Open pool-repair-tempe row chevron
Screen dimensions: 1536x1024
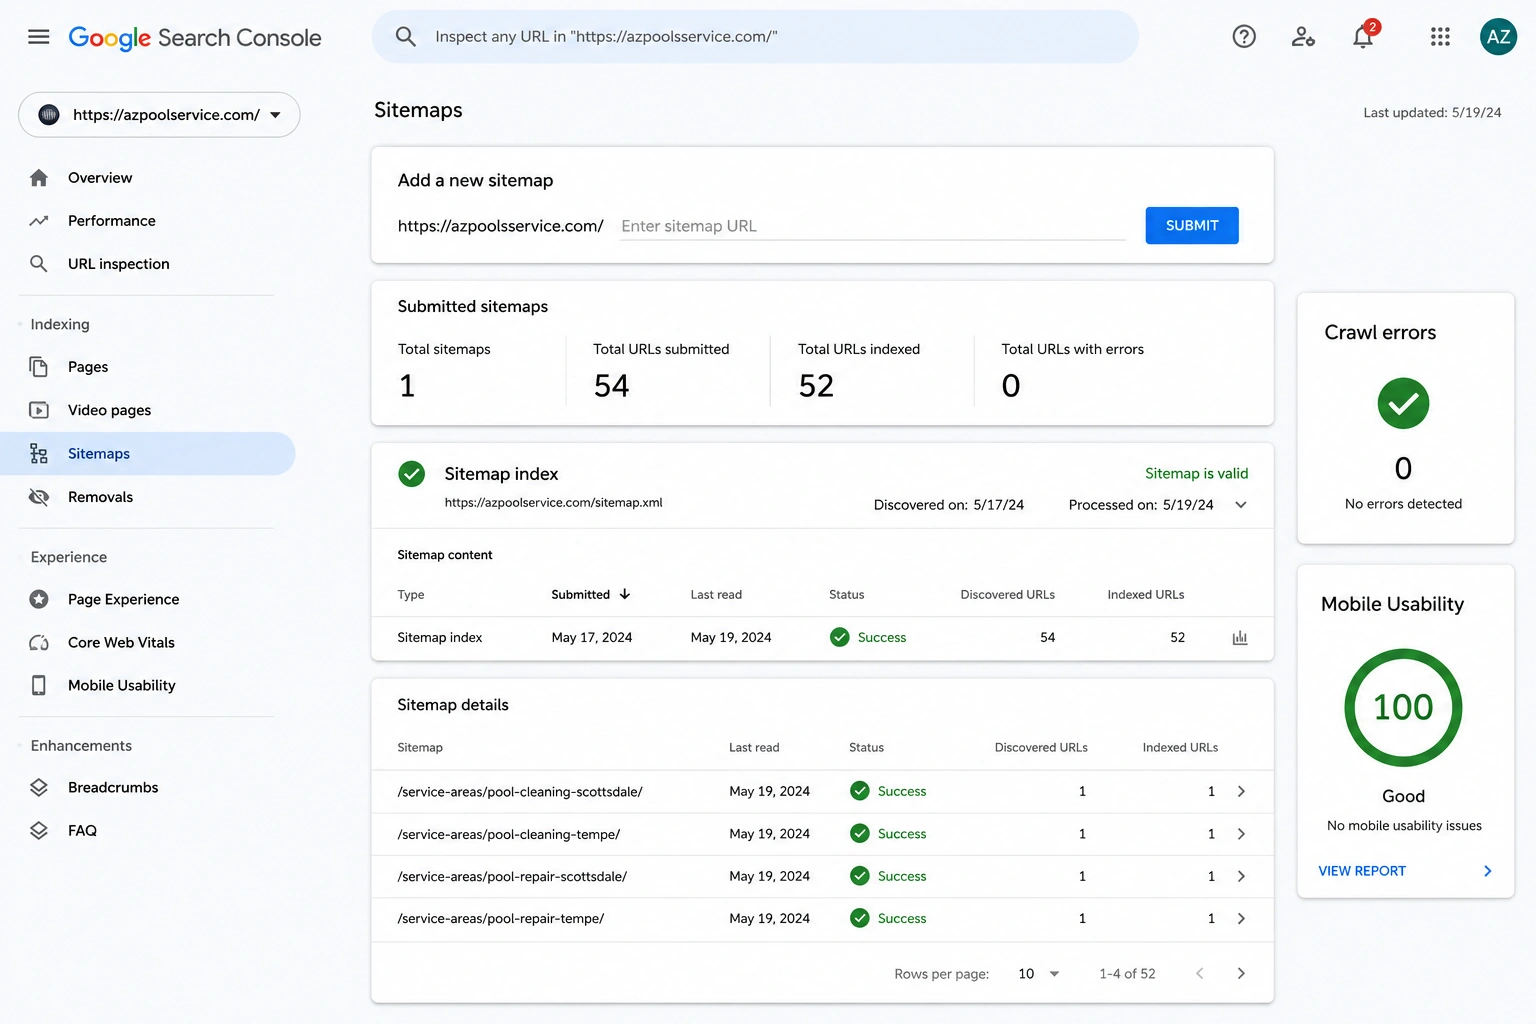pyautogui.click(x=1241, y=918)
